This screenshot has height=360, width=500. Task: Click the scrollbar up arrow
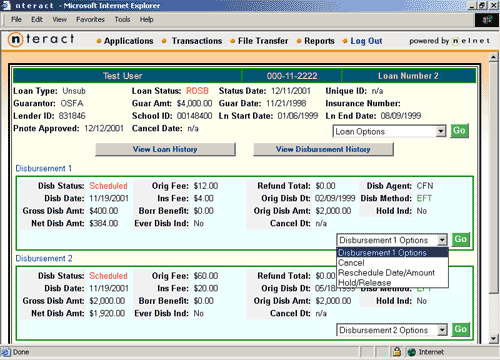[494, 57]
